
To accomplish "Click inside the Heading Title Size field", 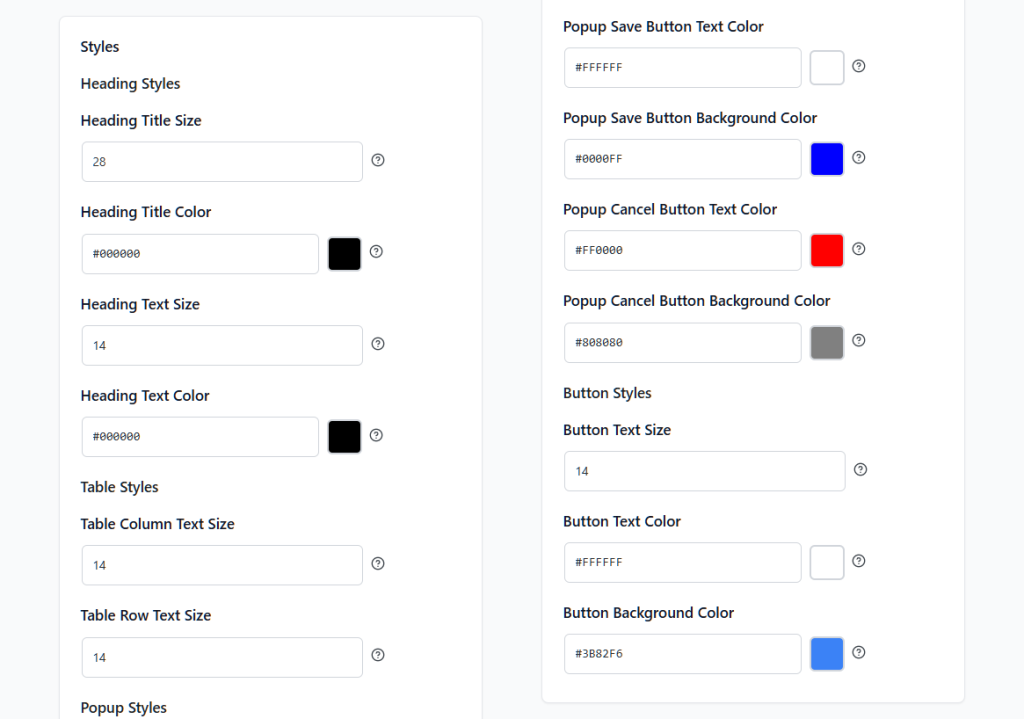I will pyautogui.click(x=221, y=161).
